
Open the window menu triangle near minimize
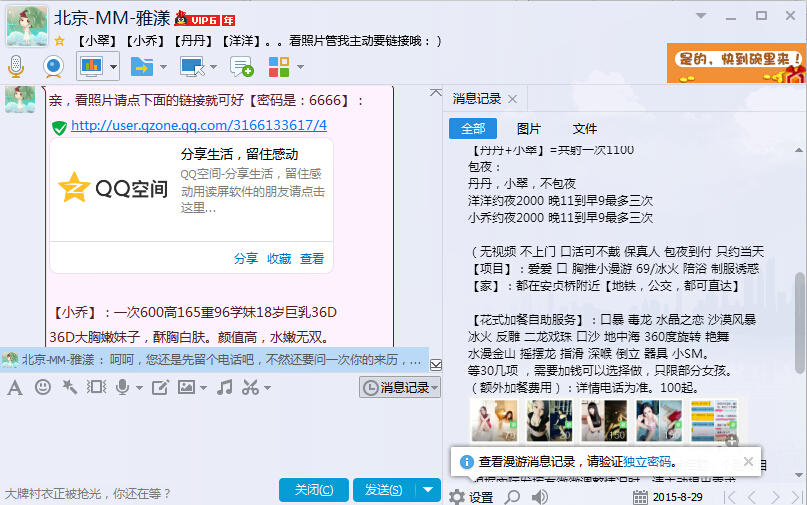coord(701,15)
